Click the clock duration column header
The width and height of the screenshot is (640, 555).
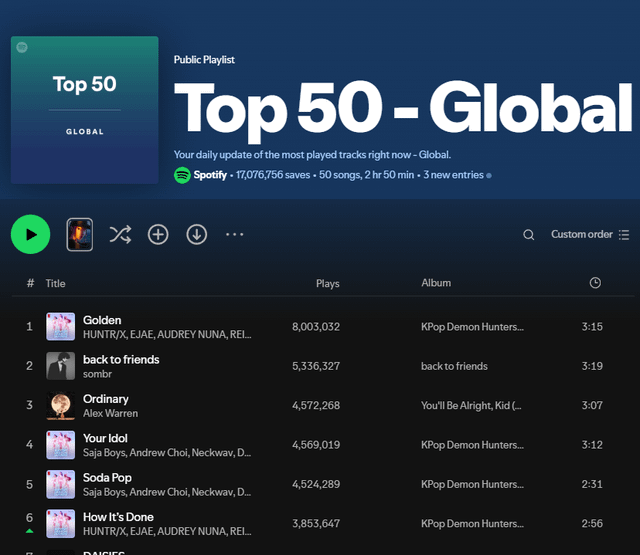(x=595, y=283)
